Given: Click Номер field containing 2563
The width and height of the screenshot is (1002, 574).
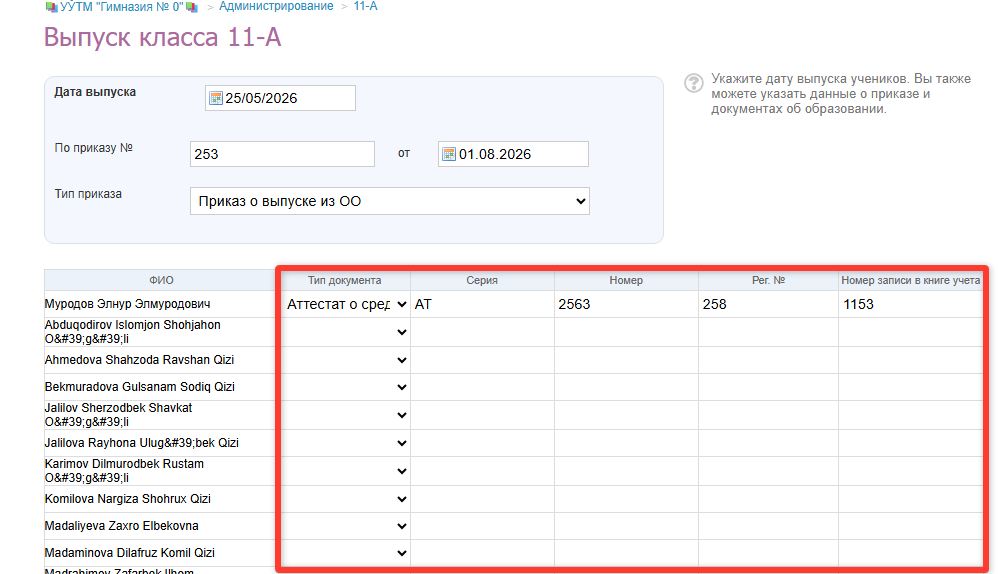Looking at the screenshot, I should [x=626, y=304].
